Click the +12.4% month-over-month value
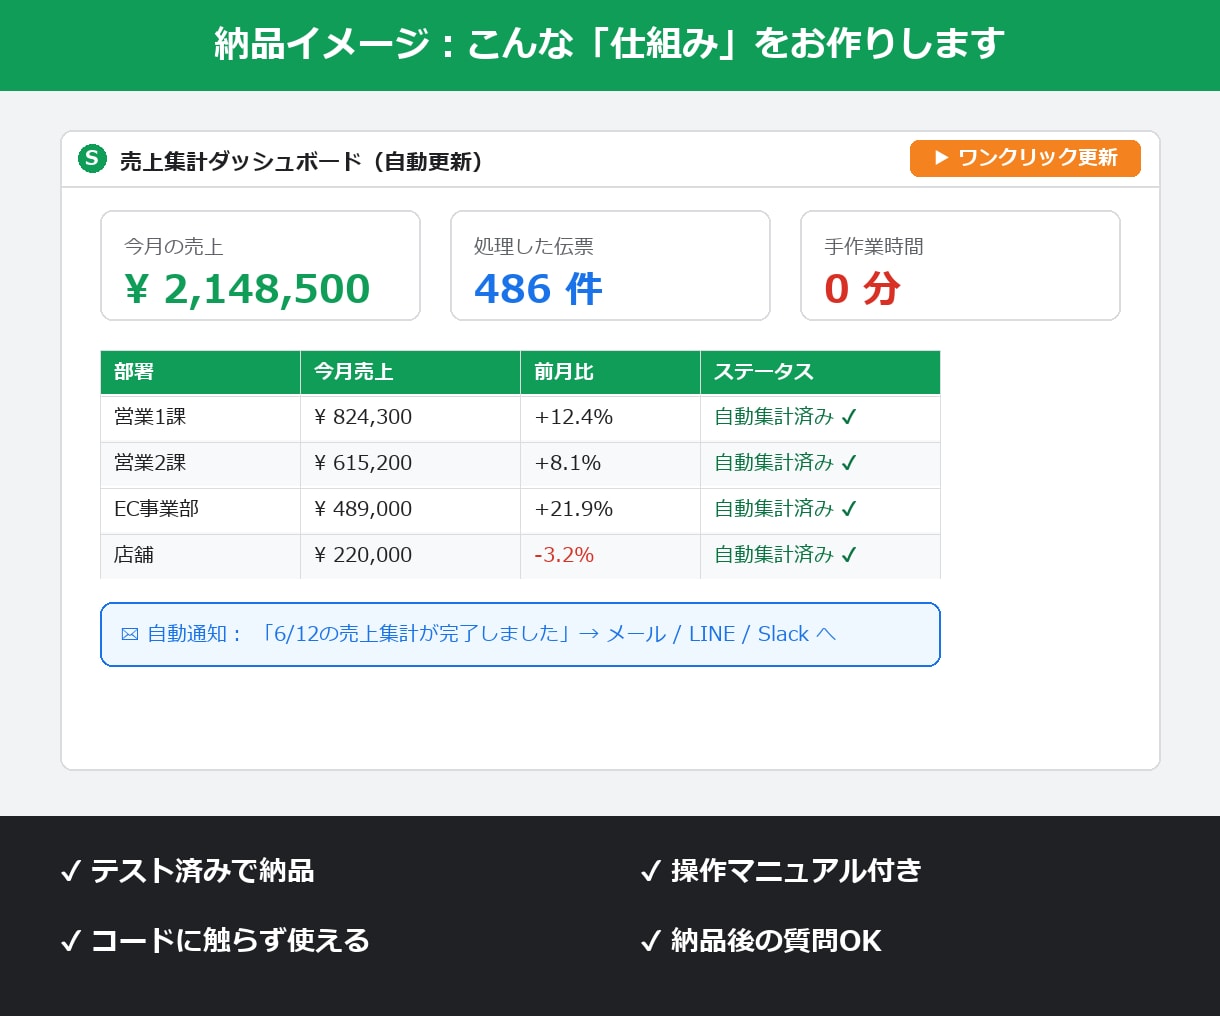The width and height of the screenshot is (1220, 1016). tap(574, 417)
